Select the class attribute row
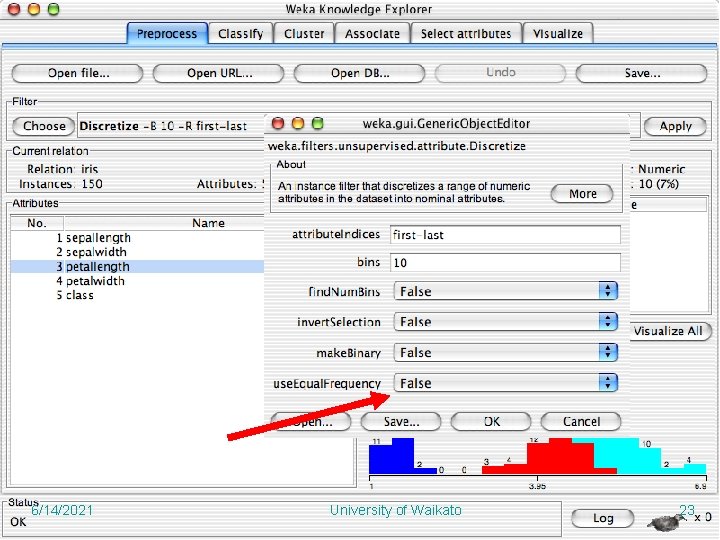 click(137, 295)
